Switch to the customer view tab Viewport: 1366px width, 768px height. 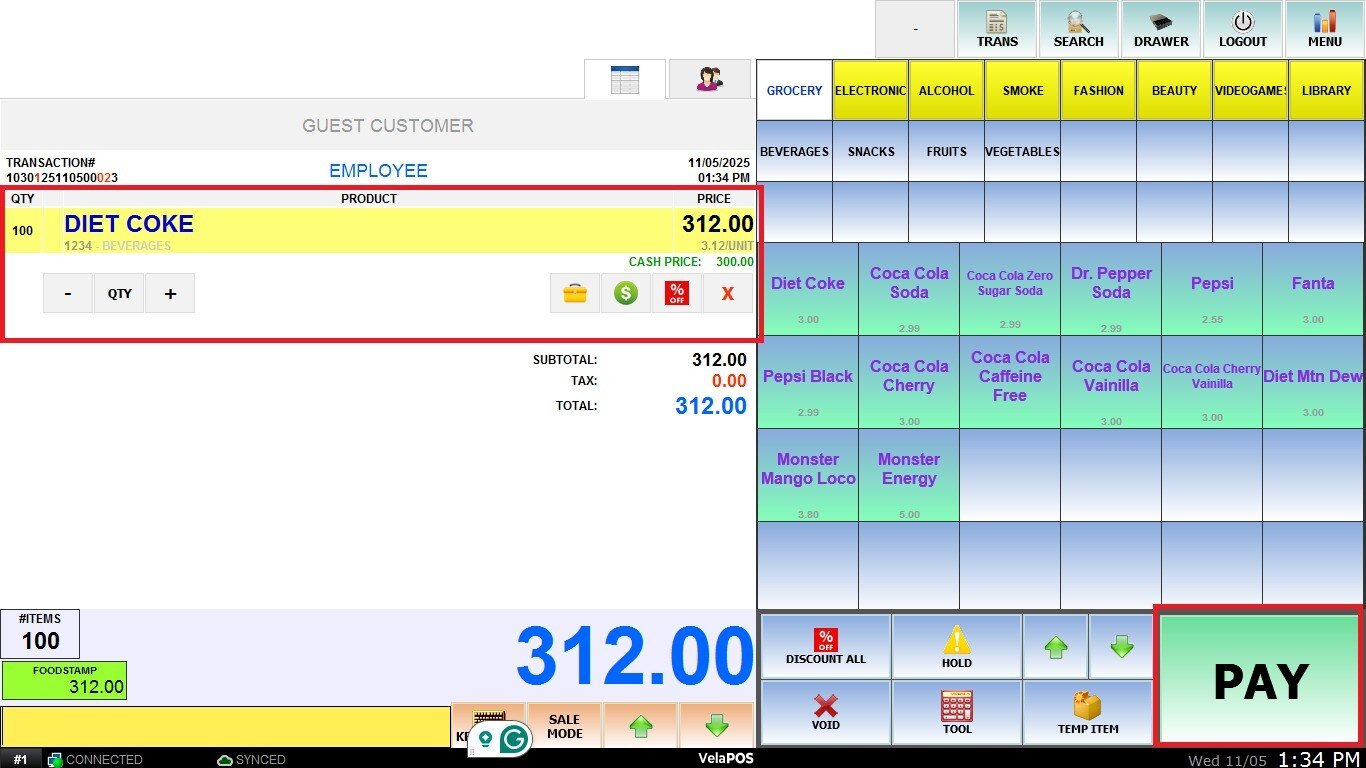tap(710, 80)
